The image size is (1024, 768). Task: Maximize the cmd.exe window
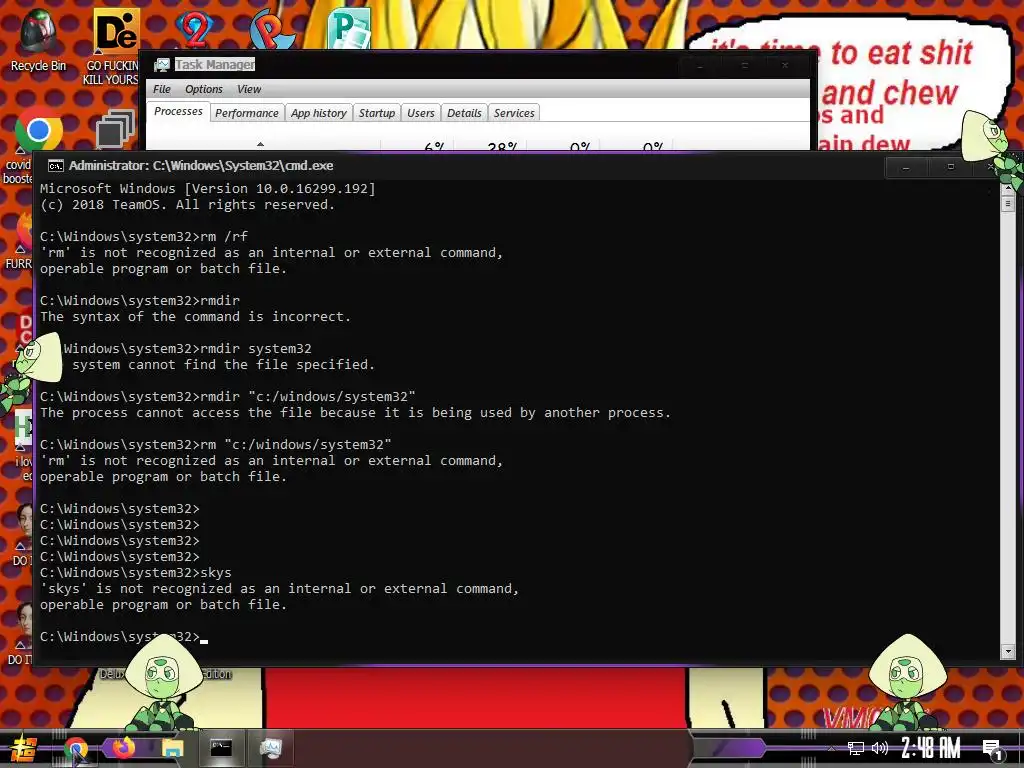coord(951,168)
